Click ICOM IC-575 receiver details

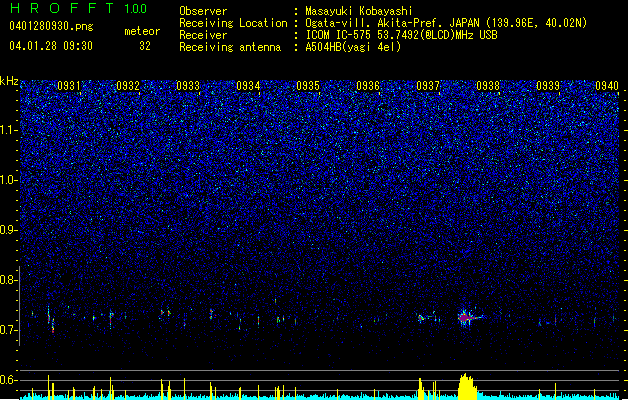point(402,35)
